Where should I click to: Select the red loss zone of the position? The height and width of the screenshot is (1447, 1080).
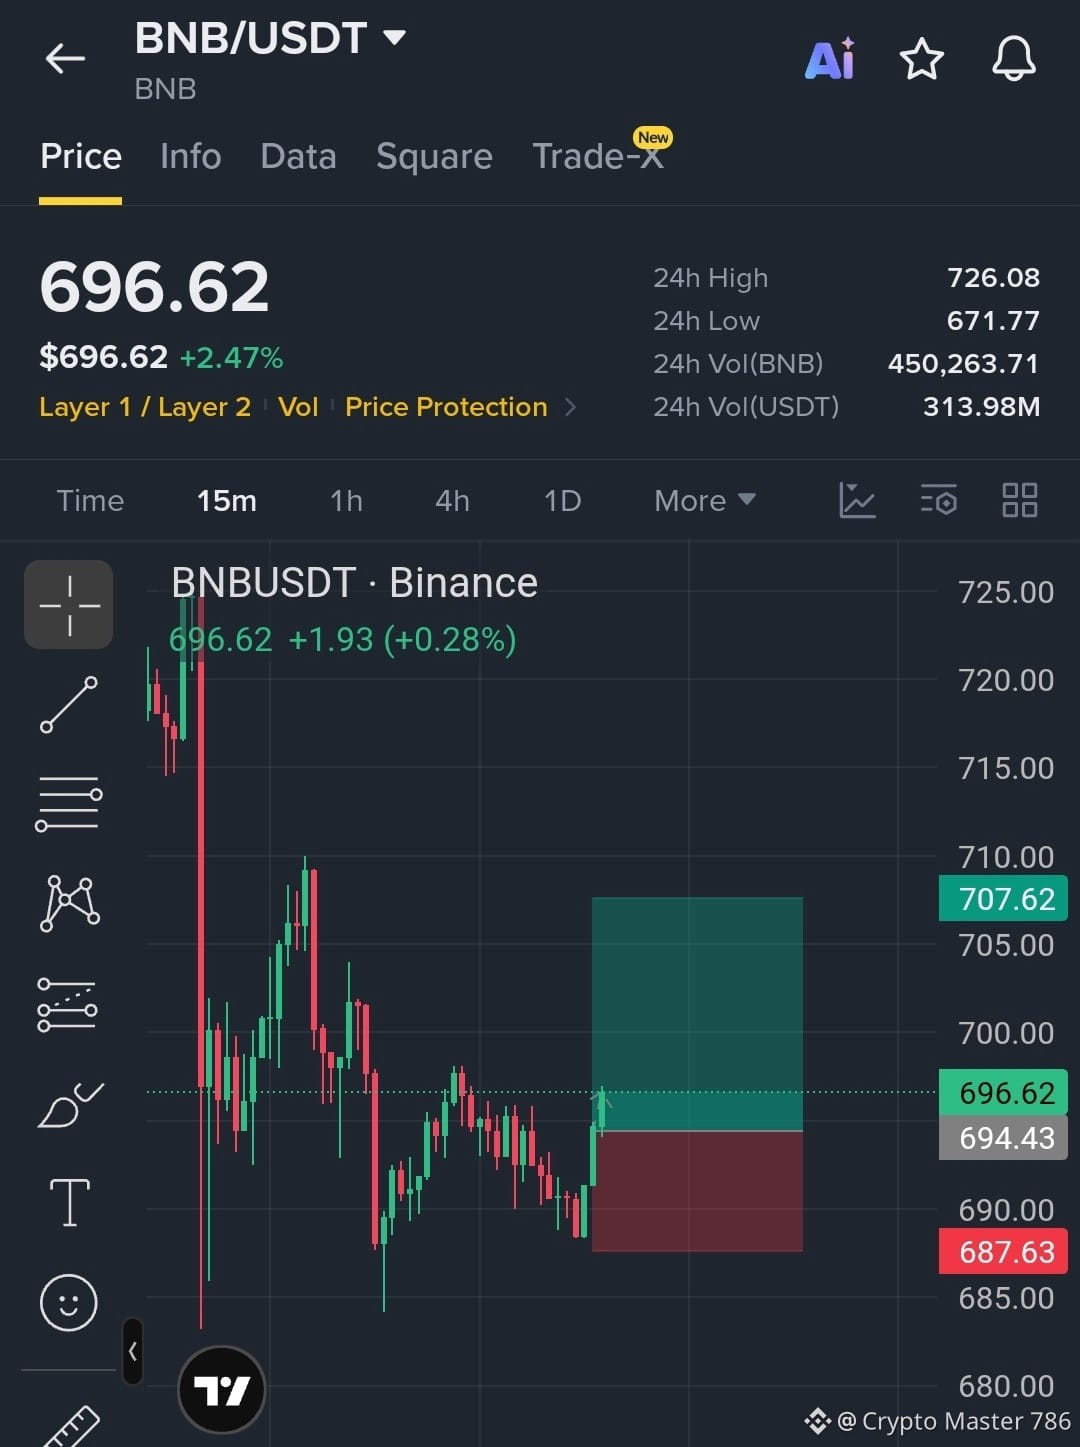(697, 1191)
